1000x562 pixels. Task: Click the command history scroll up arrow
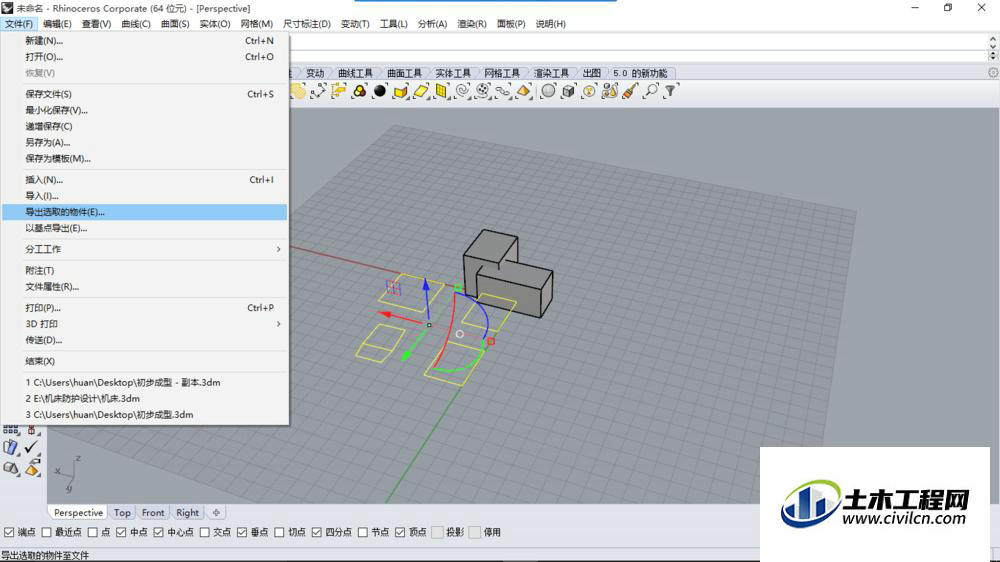pyautogui.click(x=993, y=40)
